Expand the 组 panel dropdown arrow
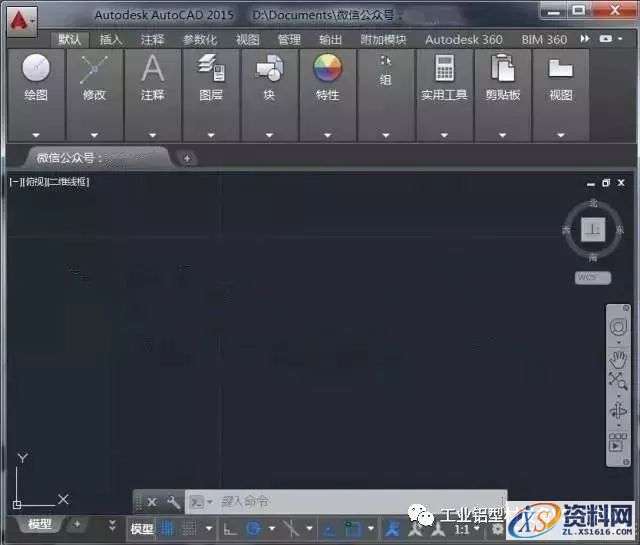This screenshot has height=545, width=640. [x=386, y=135]
